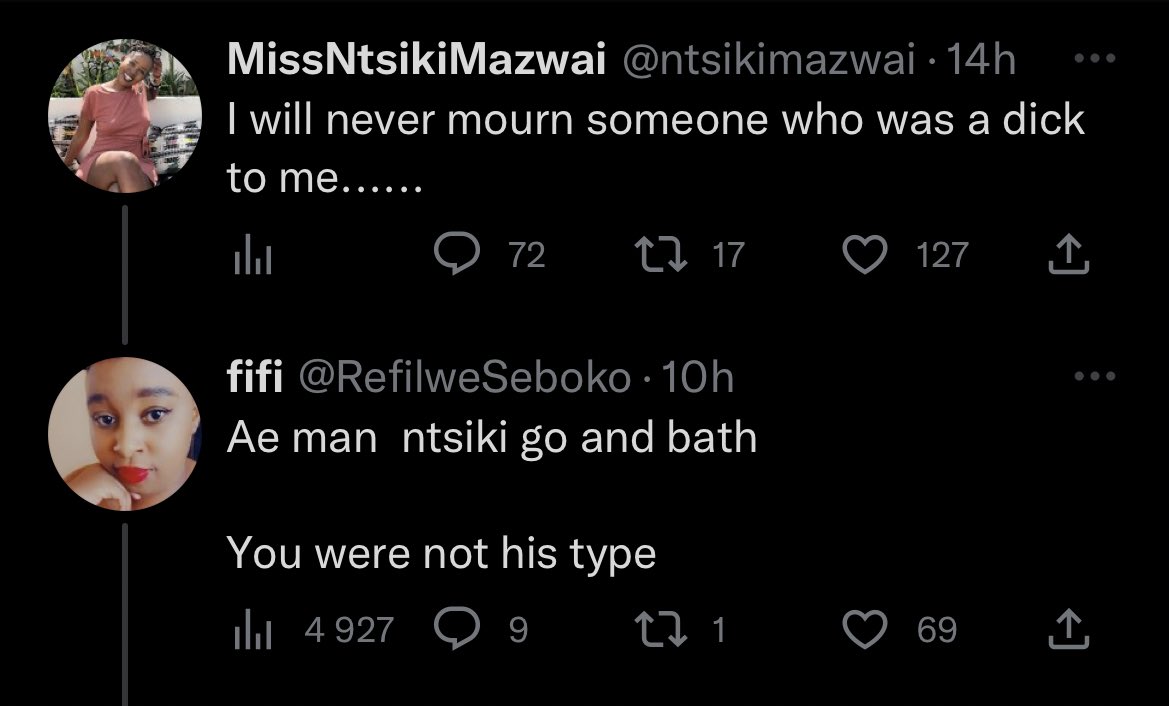
Task: Open the 10h timestamp of fifi's reply
Action: [697, 376]
